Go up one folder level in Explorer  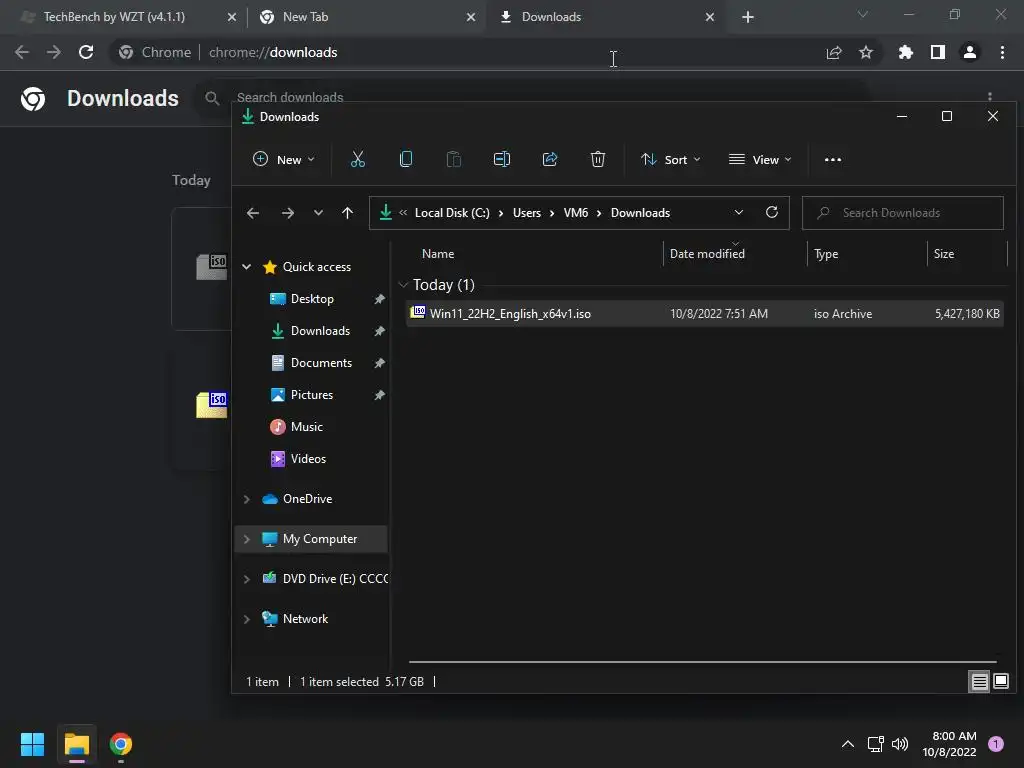coord(347,213)
